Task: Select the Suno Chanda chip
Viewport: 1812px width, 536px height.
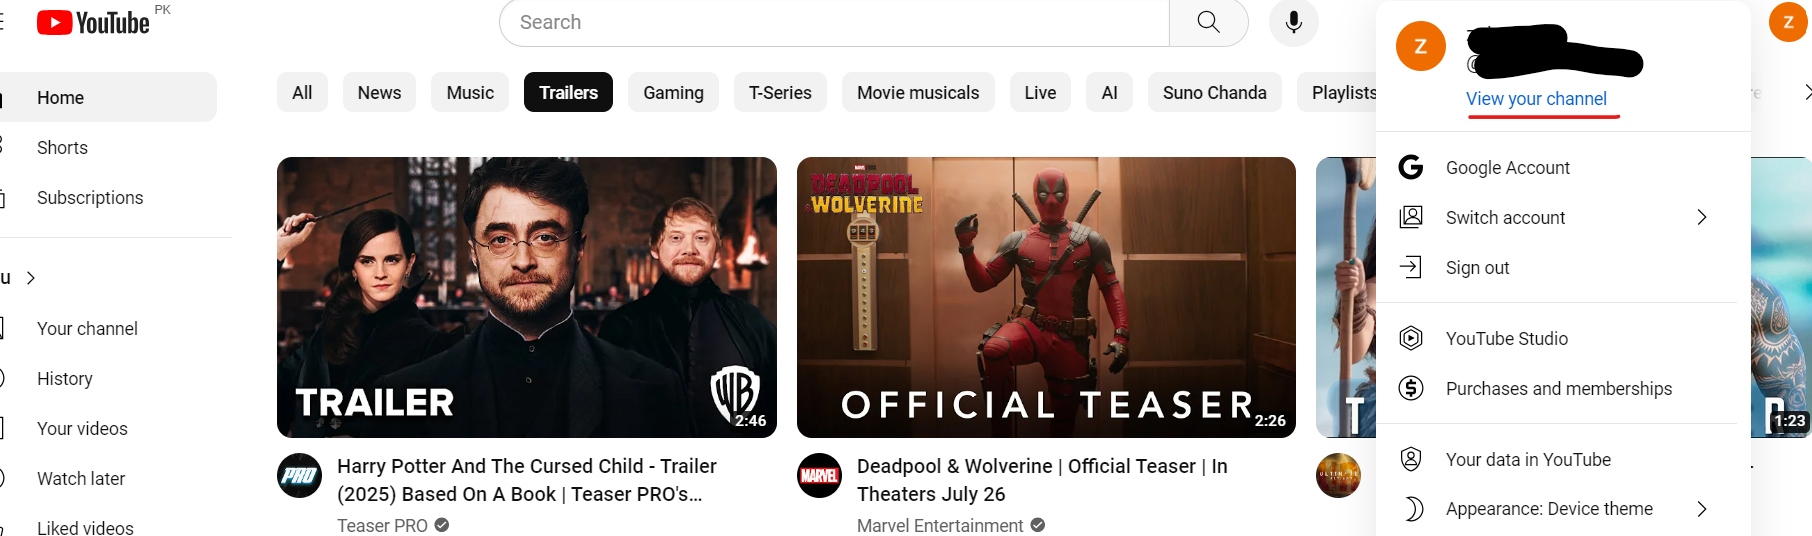Action: 1214,92
